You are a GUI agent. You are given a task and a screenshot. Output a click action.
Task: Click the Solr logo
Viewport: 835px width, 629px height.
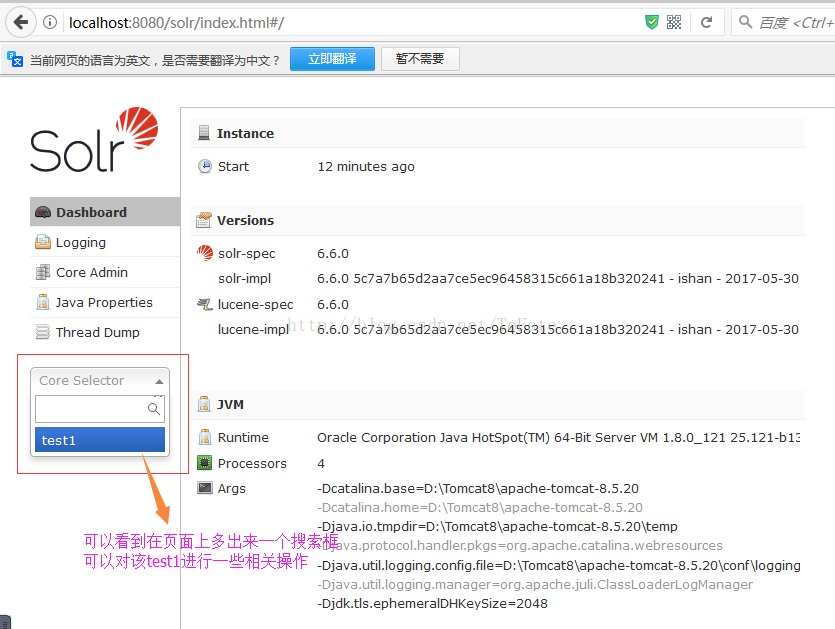click(x=94, y=140)
